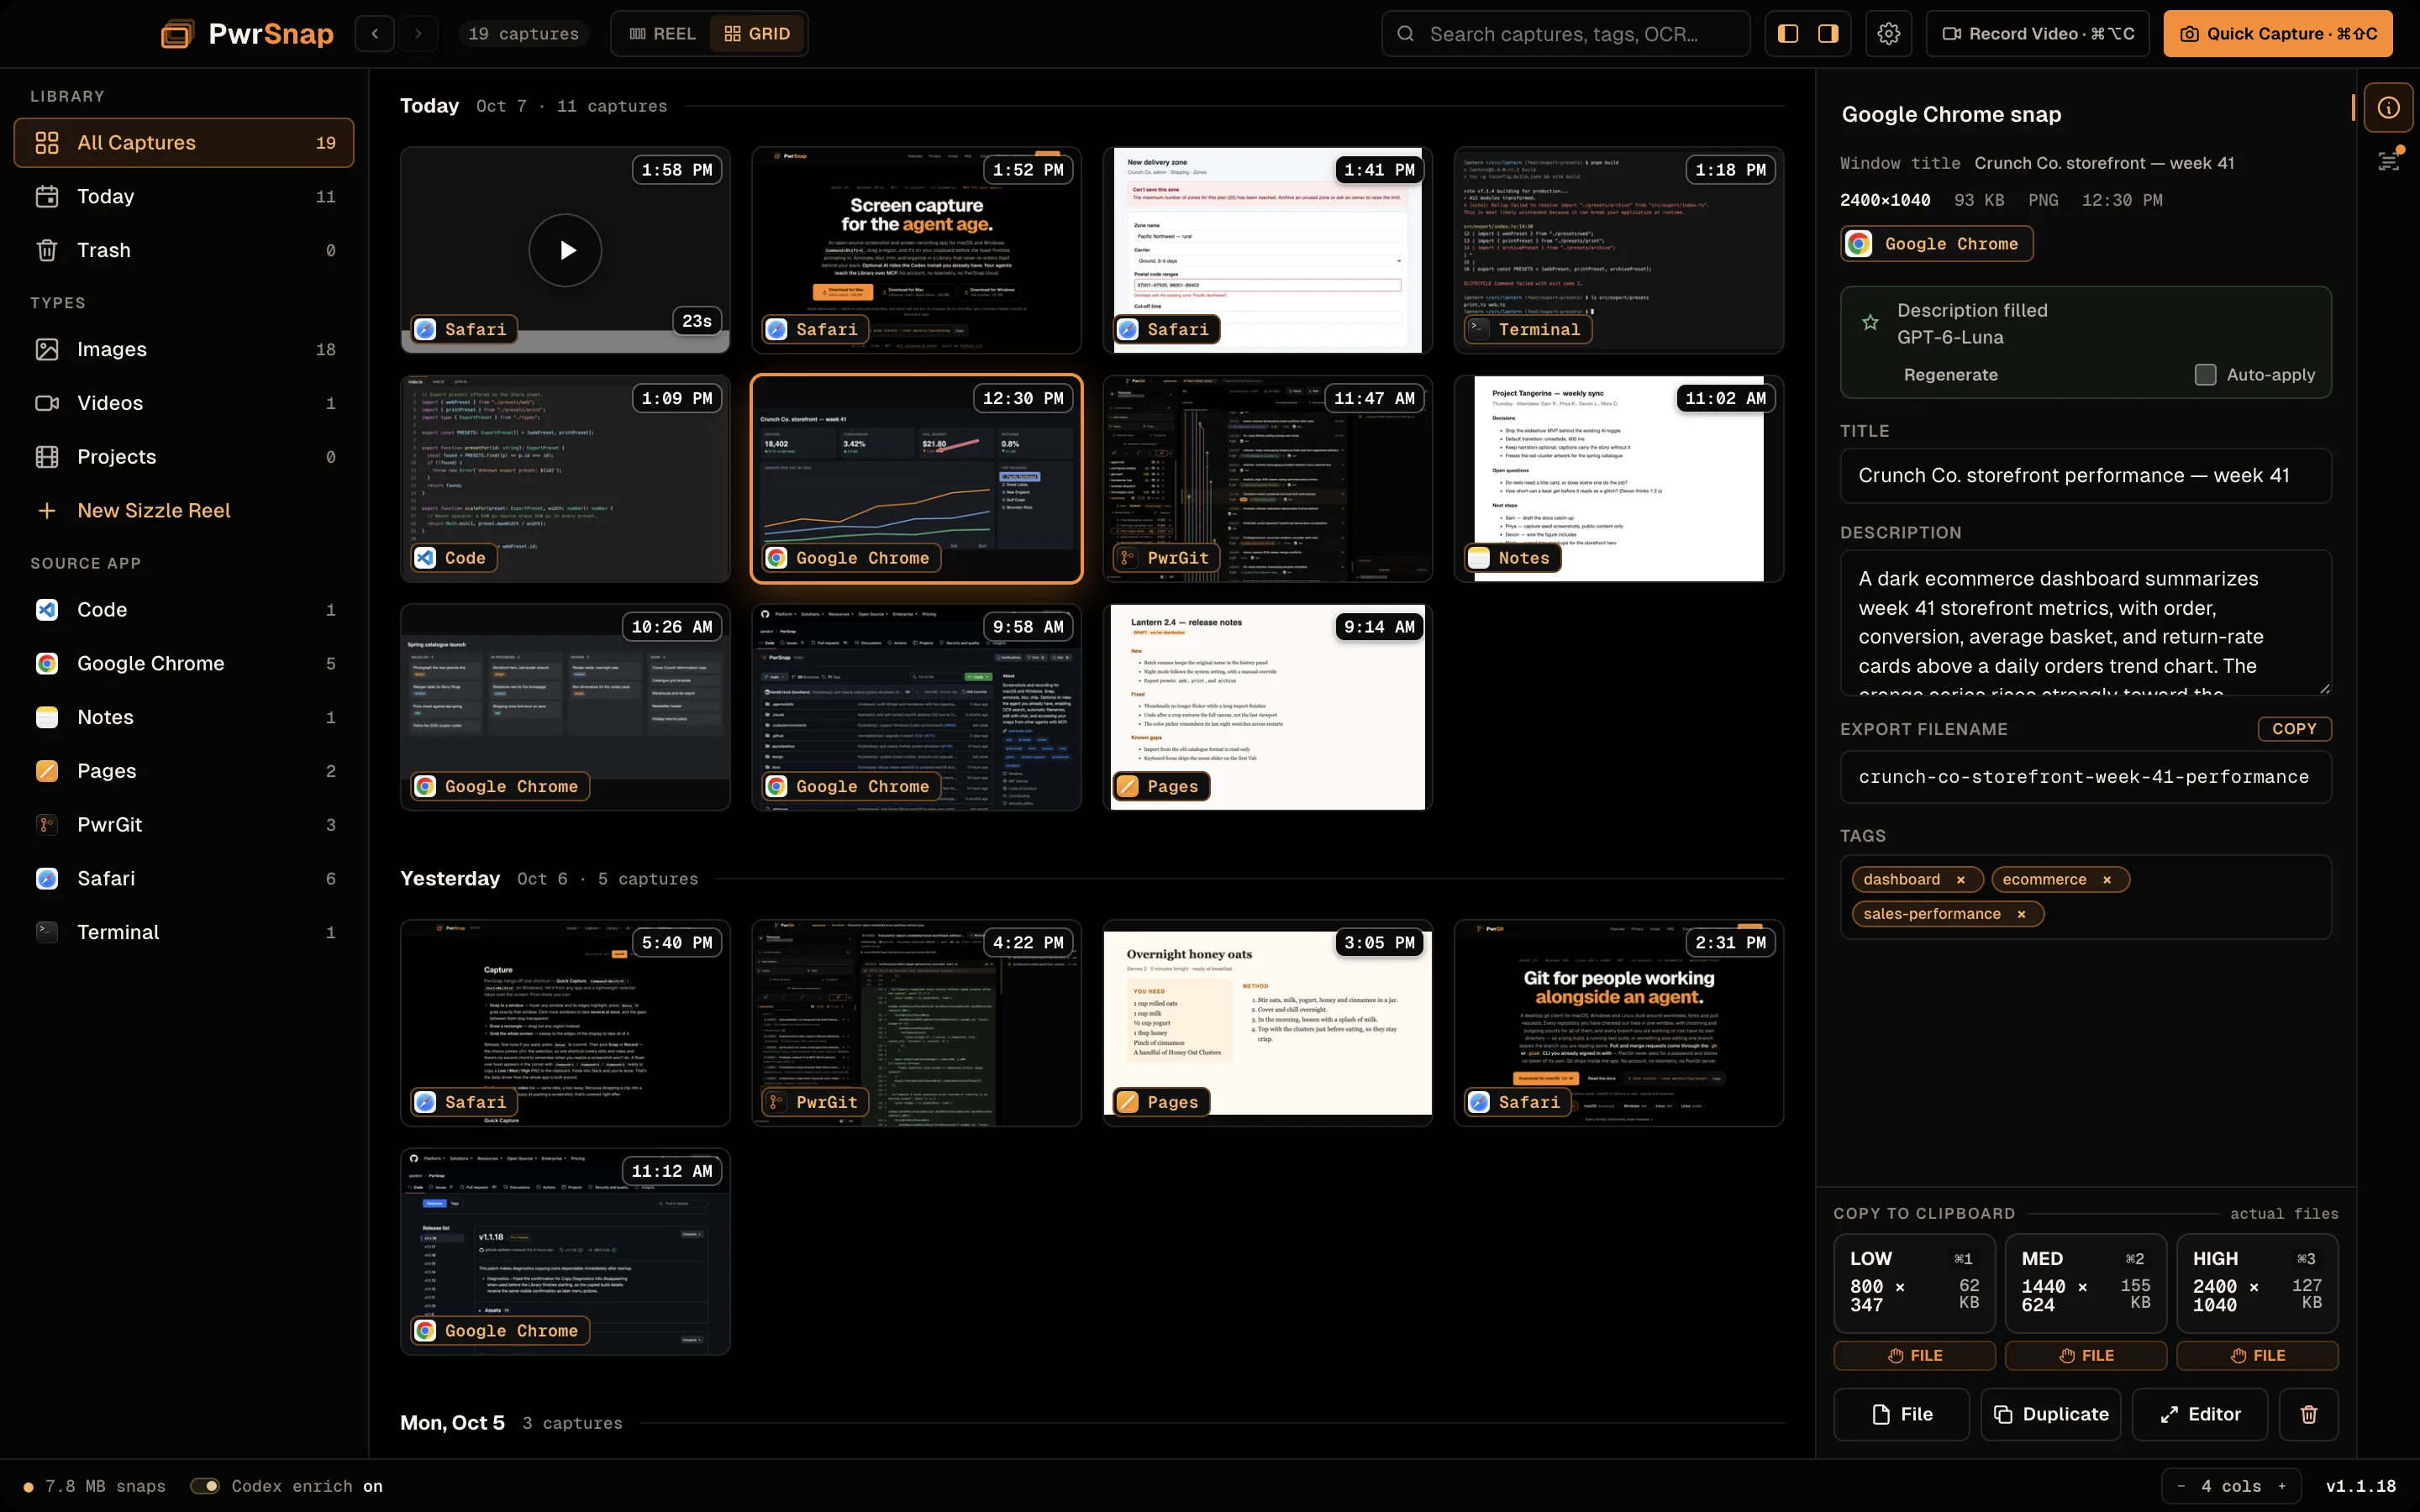
Task: Copy MED resolution to clipboard
Action: (x=2085, y=1282)
